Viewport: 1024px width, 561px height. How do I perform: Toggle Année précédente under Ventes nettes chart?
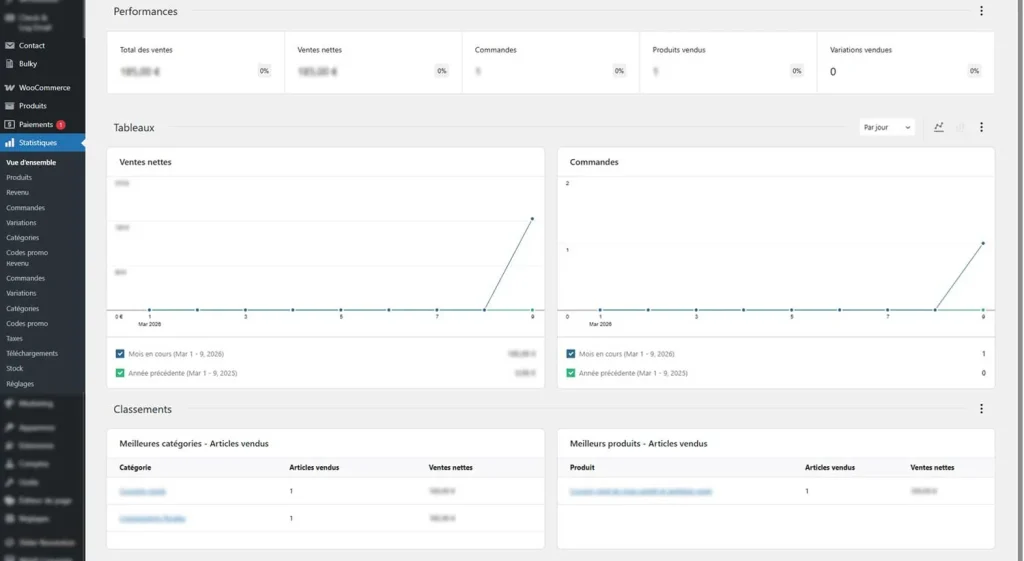click(121, 373)
